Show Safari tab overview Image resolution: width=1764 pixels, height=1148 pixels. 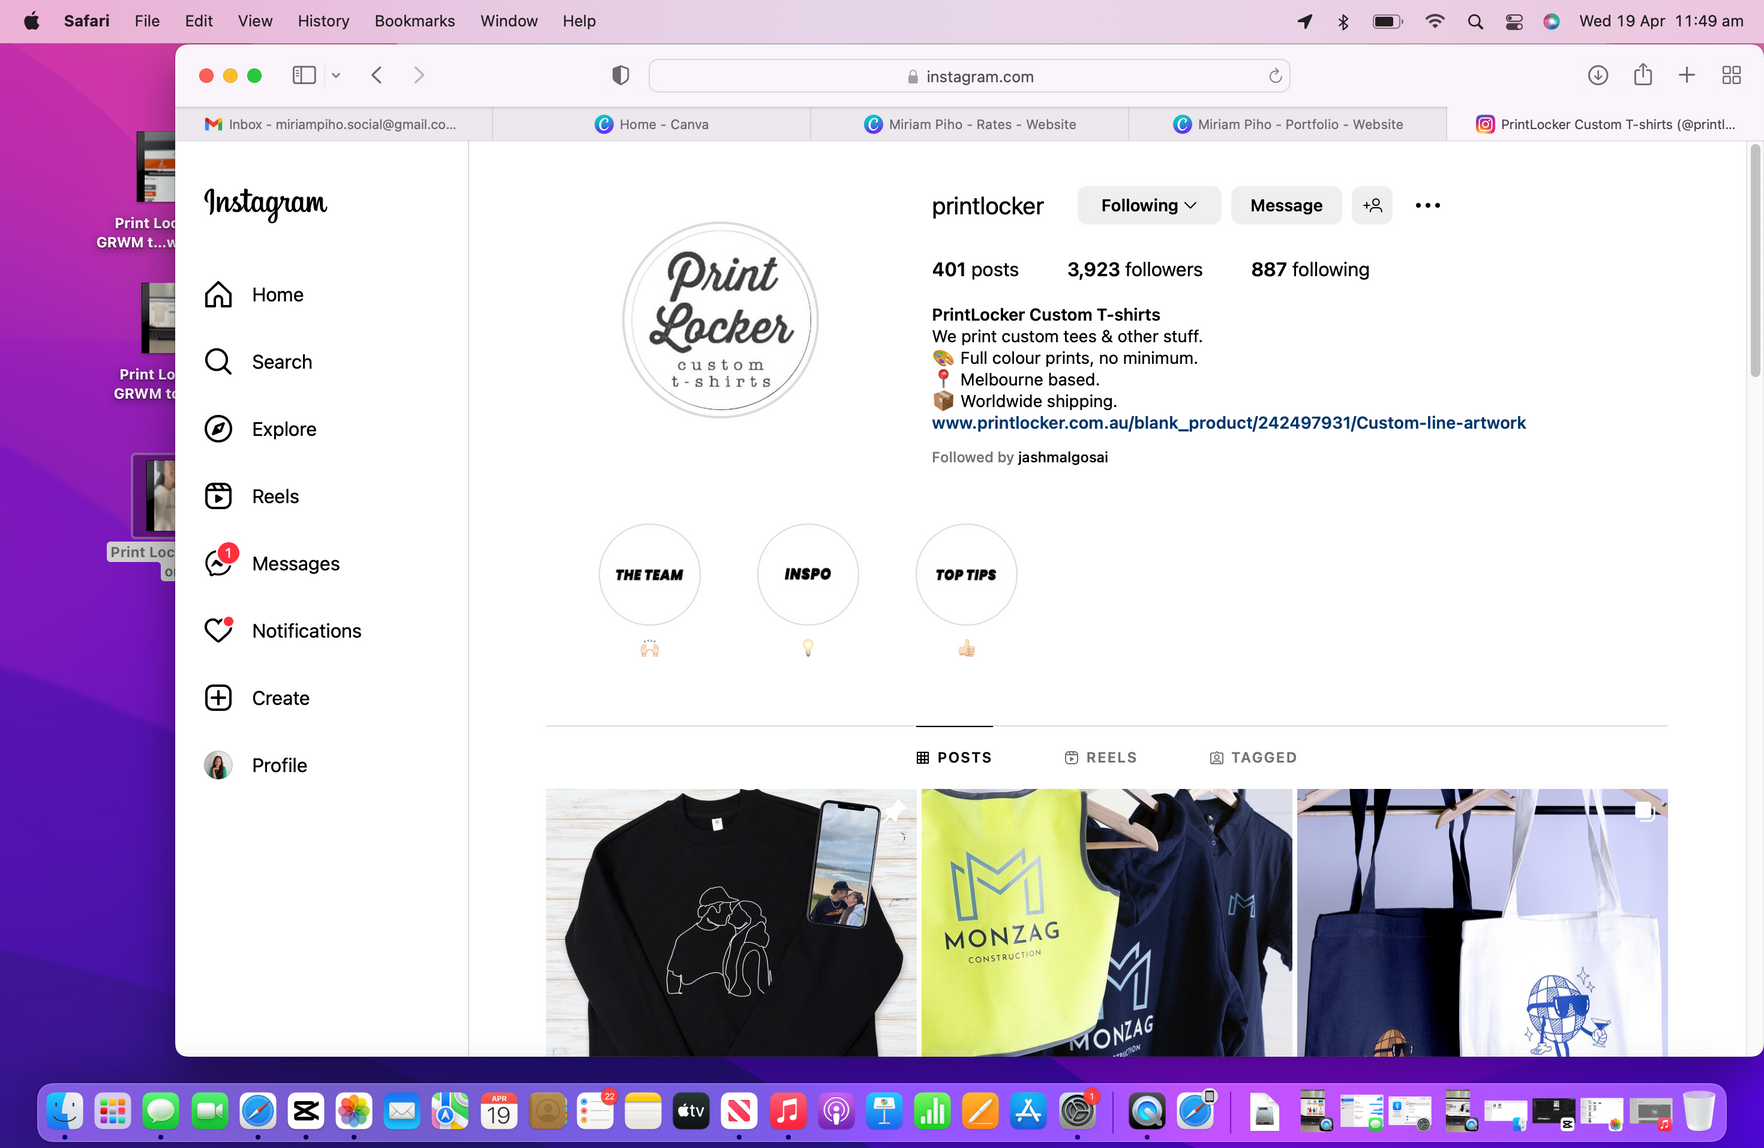[1731, 75]
